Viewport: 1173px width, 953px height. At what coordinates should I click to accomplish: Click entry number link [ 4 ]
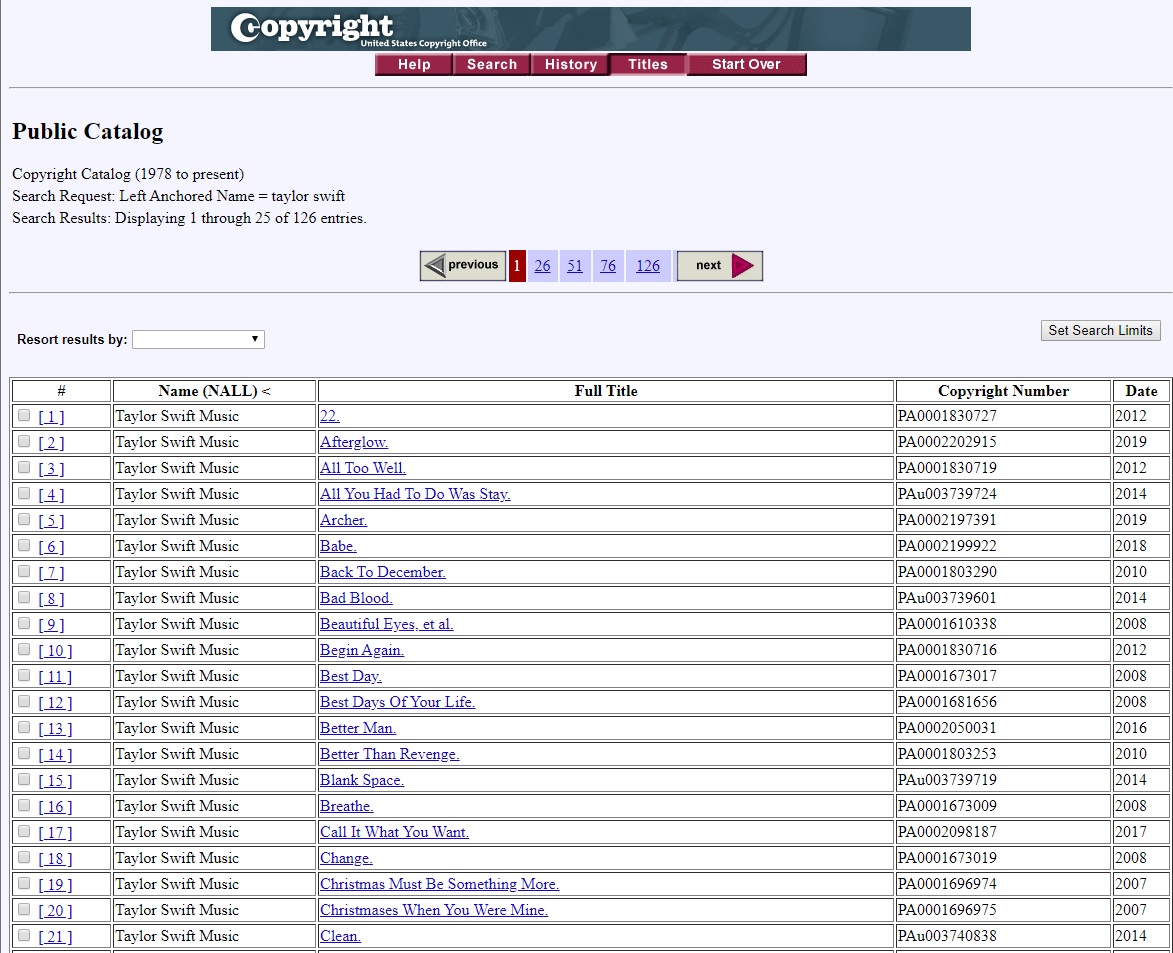[52, 494]
